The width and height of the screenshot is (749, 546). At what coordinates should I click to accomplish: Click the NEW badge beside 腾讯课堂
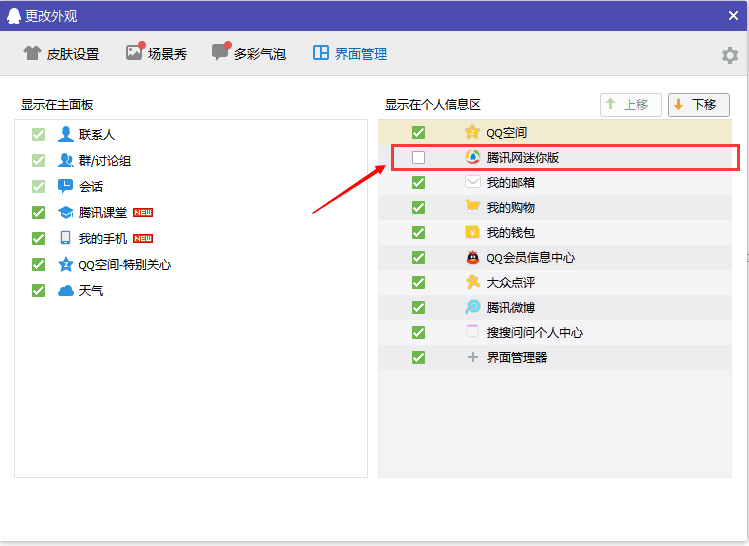[143, 213]
